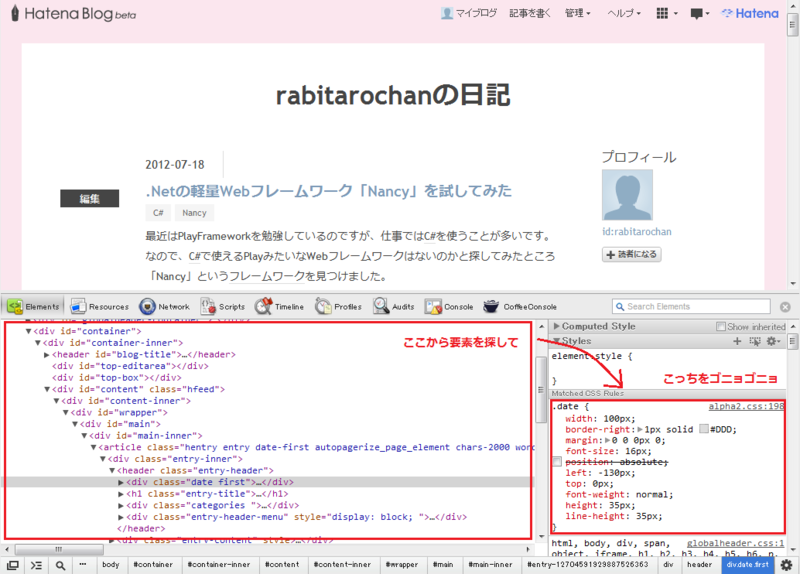The height and width of the screenshot is (574, 800).
Task: Open the id:rabitarochan profile link
Action: tap(637, 232)
